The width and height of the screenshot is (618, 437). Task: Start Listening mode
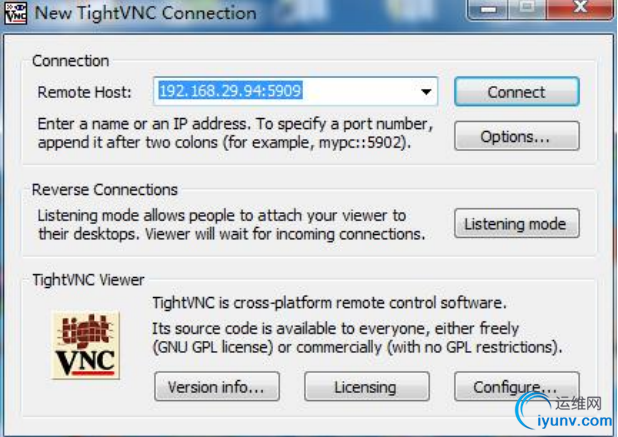(x=517, y=223)
